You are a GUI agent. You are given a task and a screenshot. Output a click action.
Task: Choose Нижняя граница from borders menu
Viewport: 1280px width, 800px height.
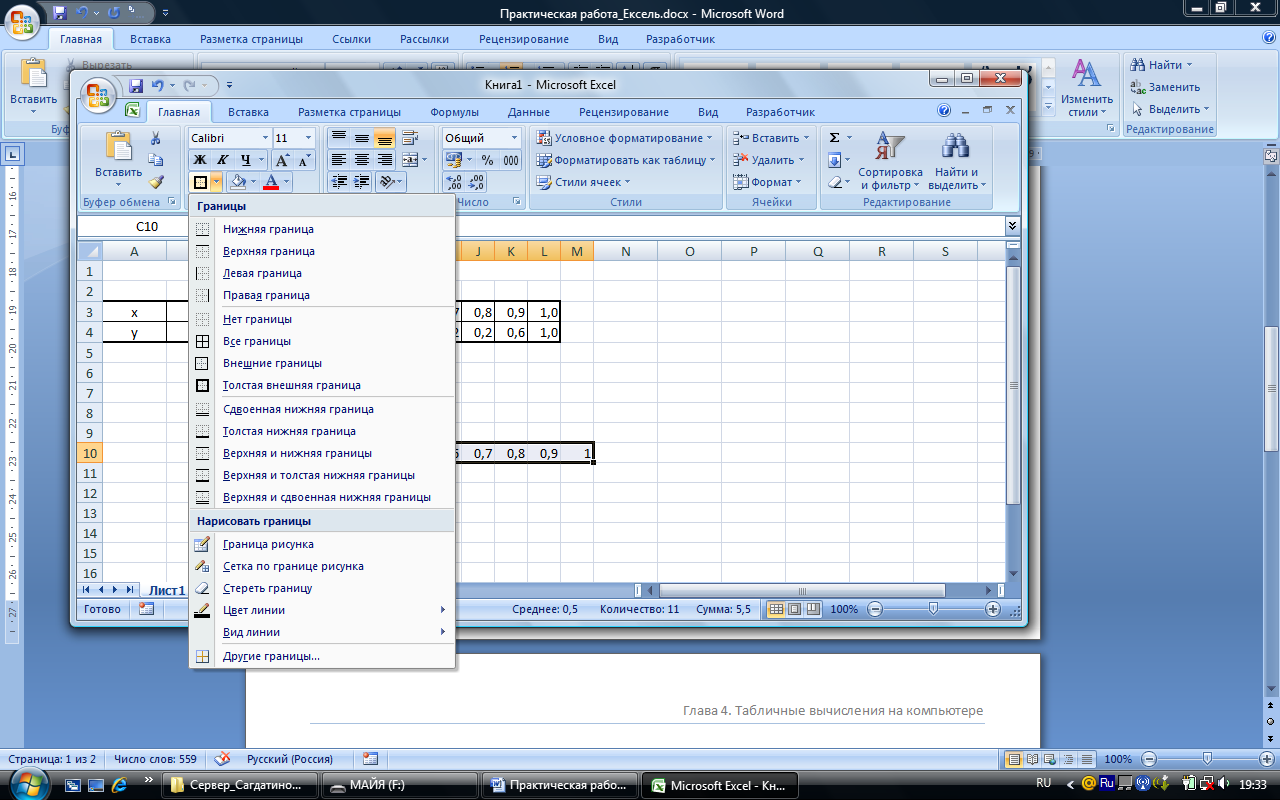[x=321, y=229]
